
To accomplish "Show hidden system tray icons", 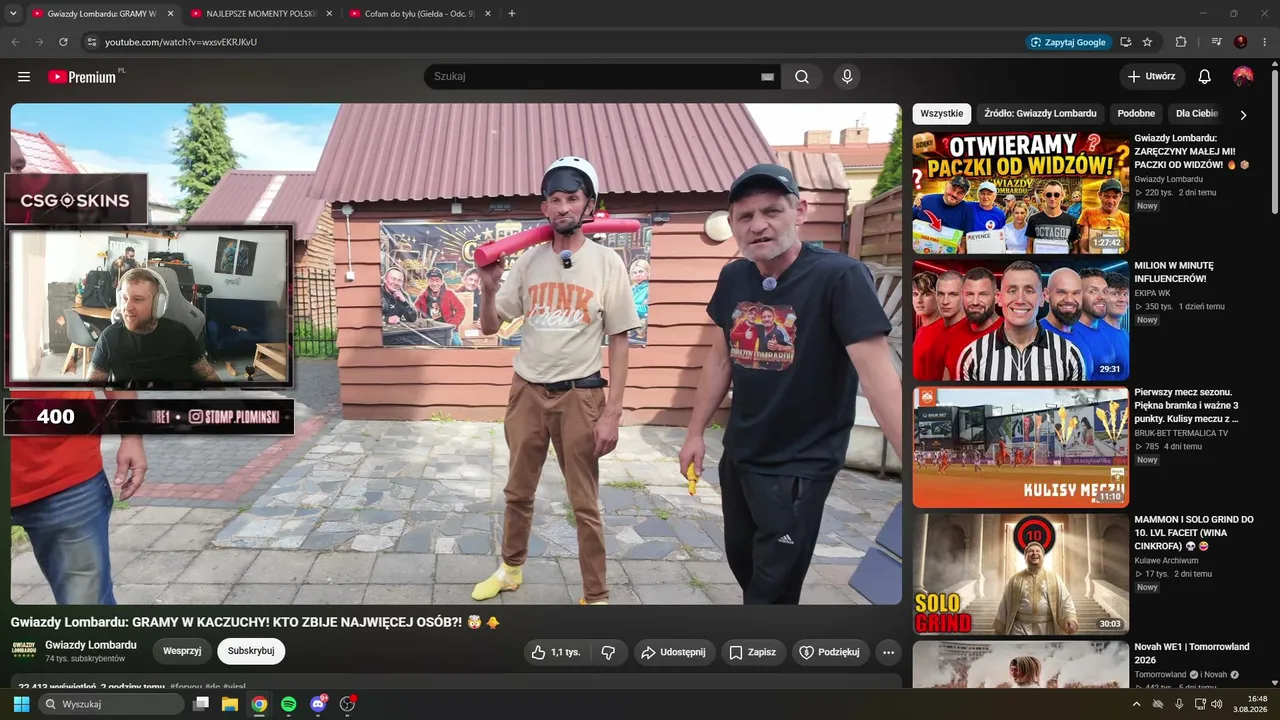I will tap(1136, 704).
